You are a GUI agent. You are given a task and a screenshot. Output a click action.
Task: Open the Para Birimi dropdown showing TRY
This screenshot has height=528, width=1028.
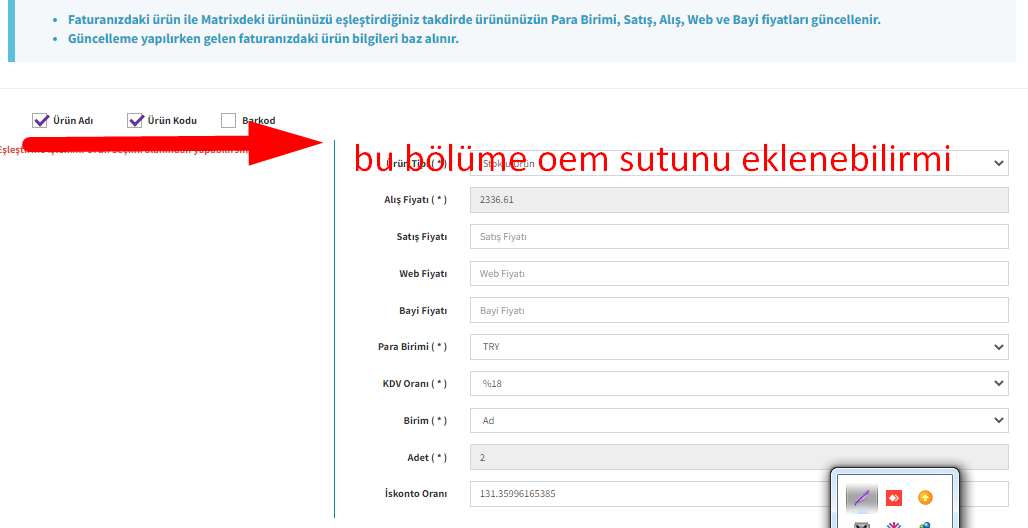point(739,347)
